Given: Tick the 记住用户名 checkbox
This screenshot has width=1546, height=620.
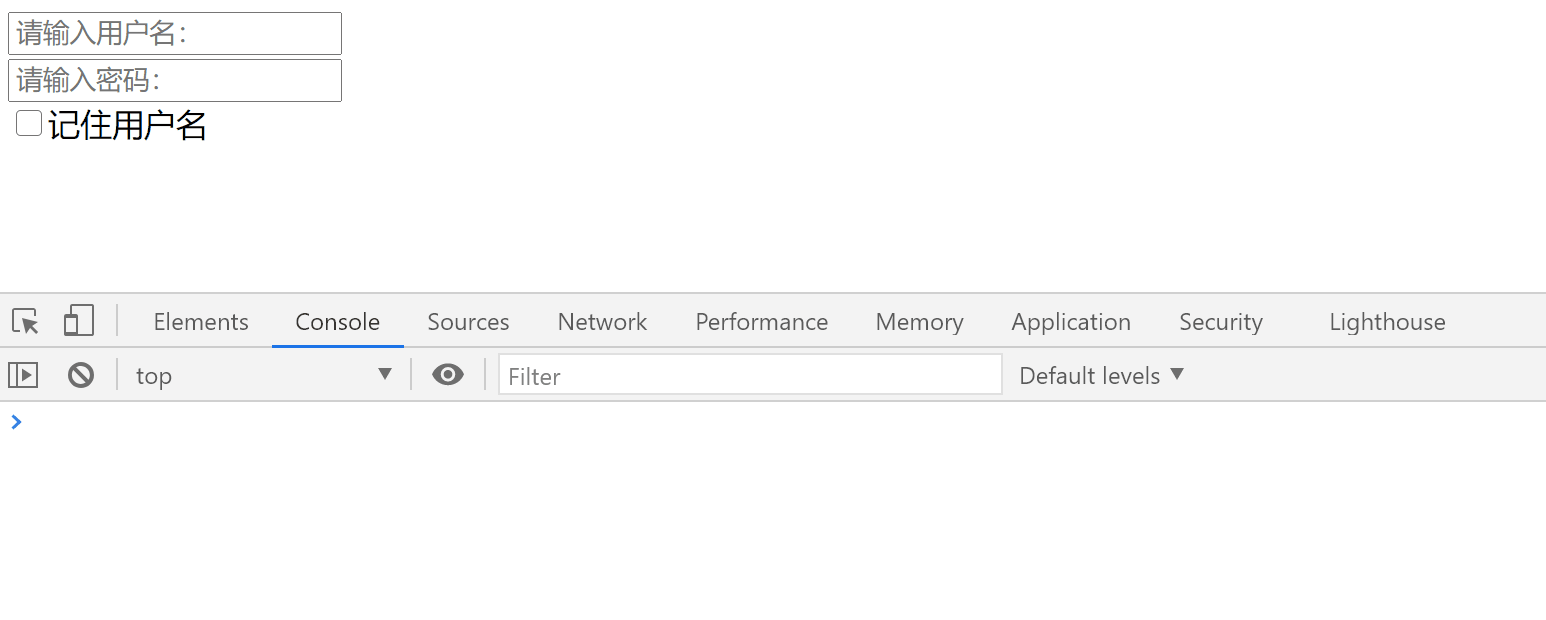Looking at the screenshot, I should [29, 124].
